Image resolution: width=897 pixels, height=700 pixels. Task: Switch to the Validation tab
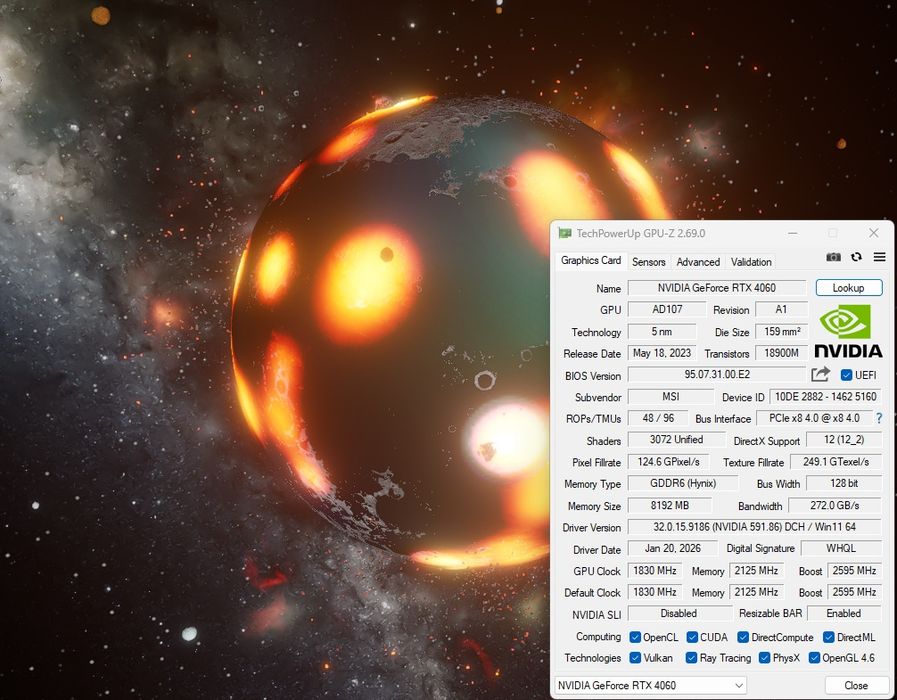pos(751,262)
